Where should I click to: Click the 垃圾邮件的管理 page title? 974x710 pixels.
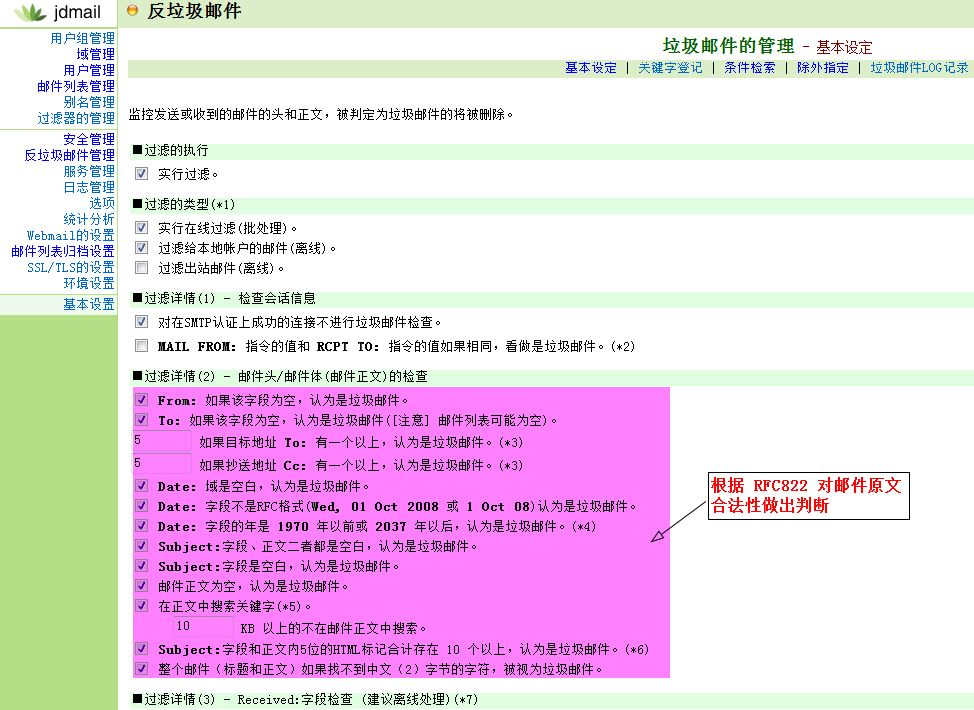728,46
